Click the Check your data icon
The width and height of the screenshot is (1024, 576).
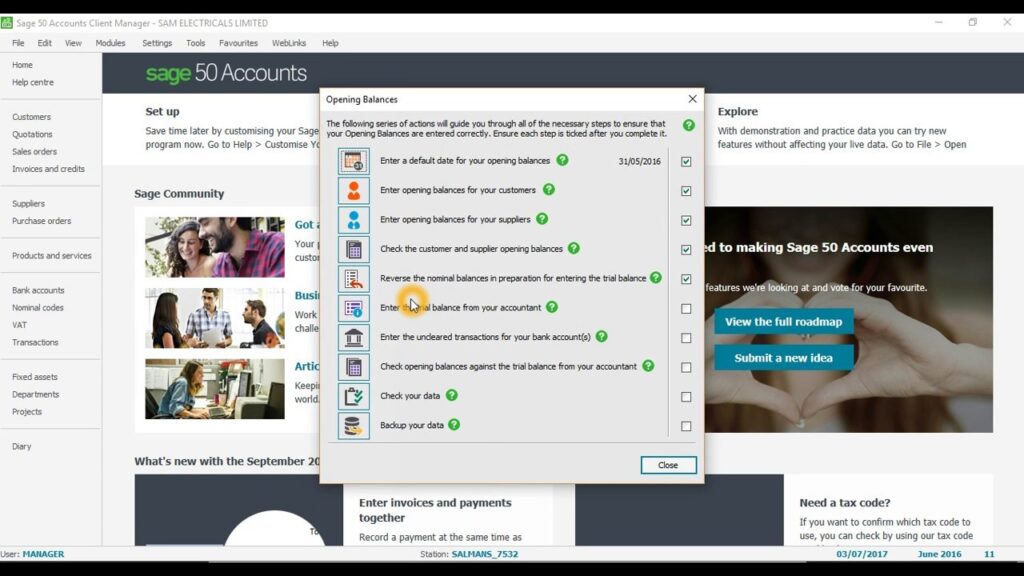point(353,396)
